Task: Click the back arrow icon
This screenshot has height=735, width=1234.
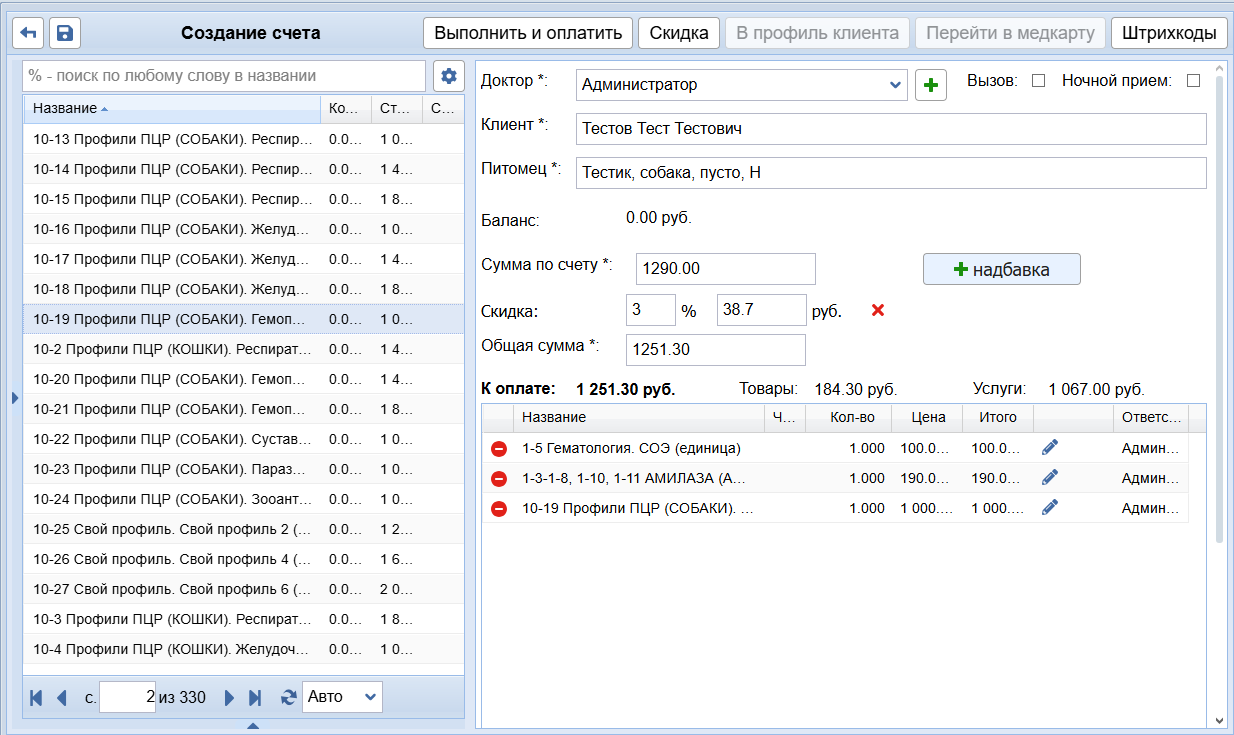Action: tap(28, 33)
